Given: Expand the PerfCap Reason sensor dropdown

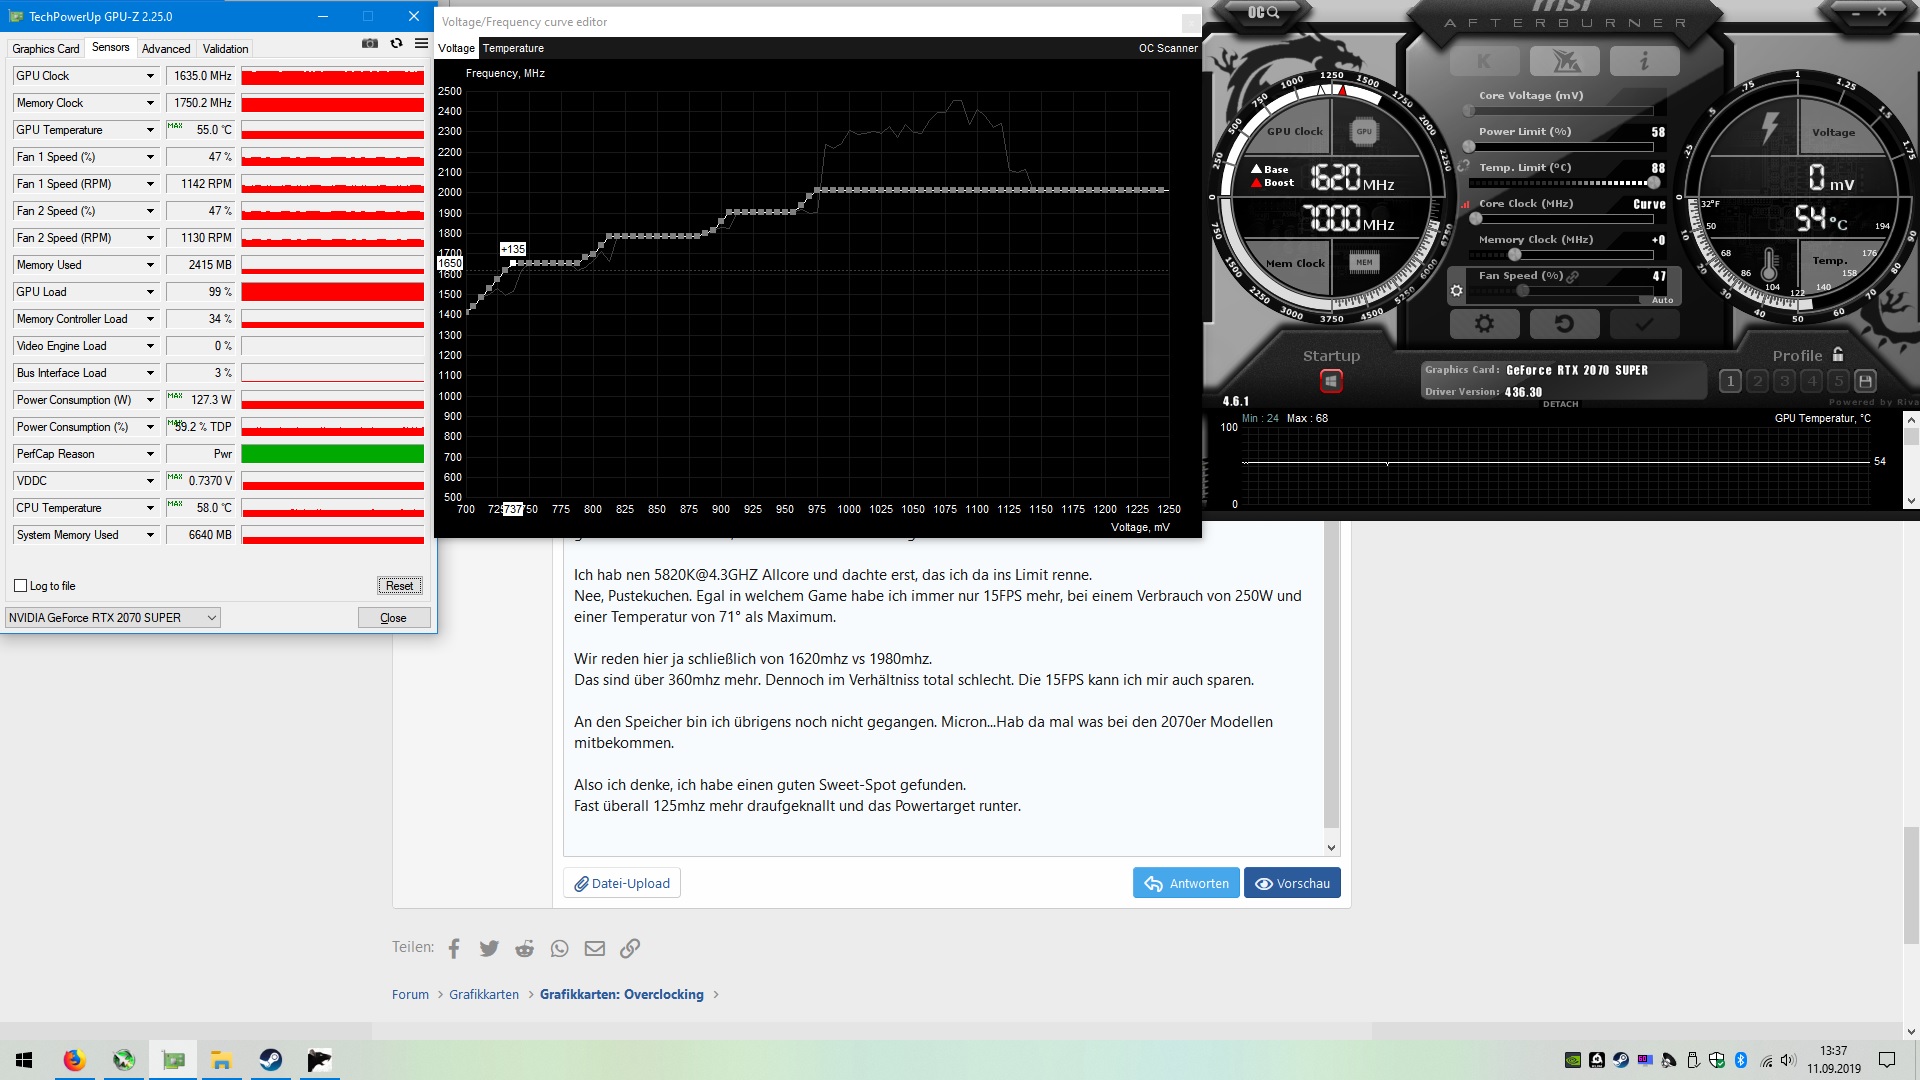Looking at the screenshot, I should [x=150, y=454].
